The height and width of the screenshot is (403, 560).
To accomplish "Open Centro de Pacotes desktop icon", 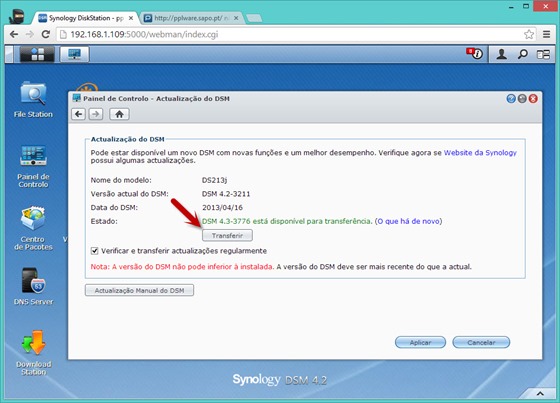I will 33,228.
